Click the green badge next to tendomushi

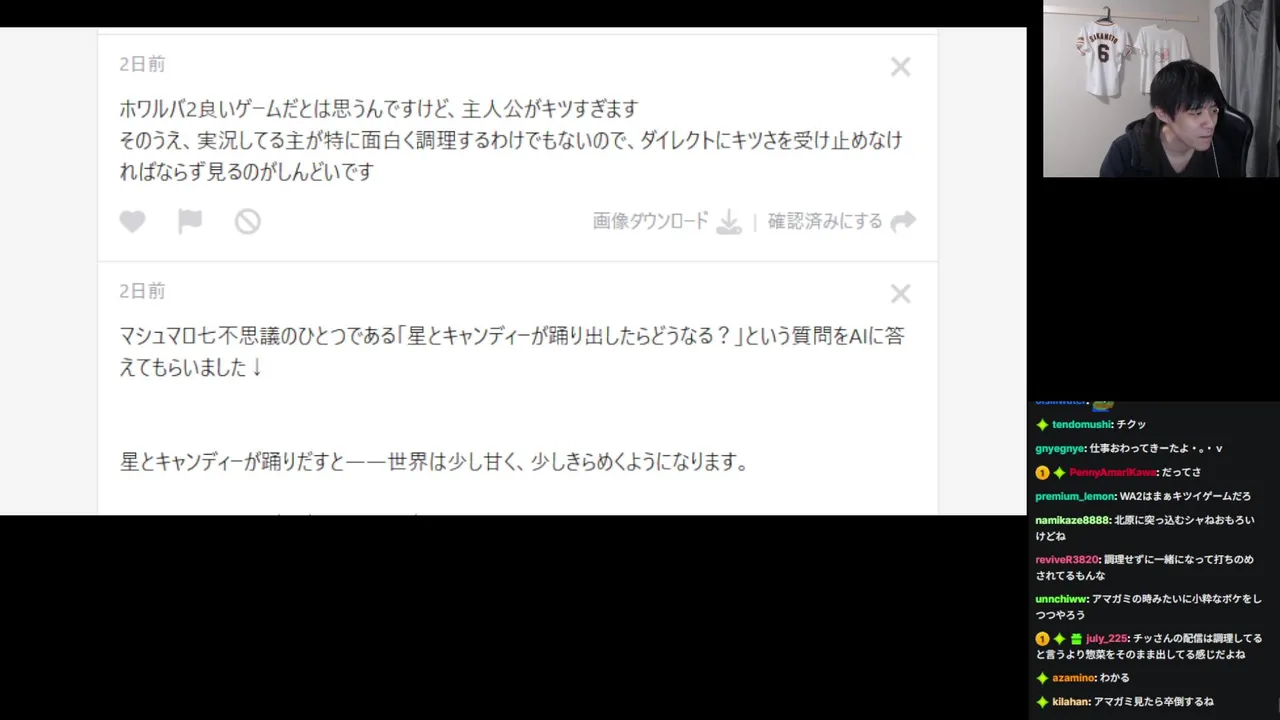[1042, 425]
